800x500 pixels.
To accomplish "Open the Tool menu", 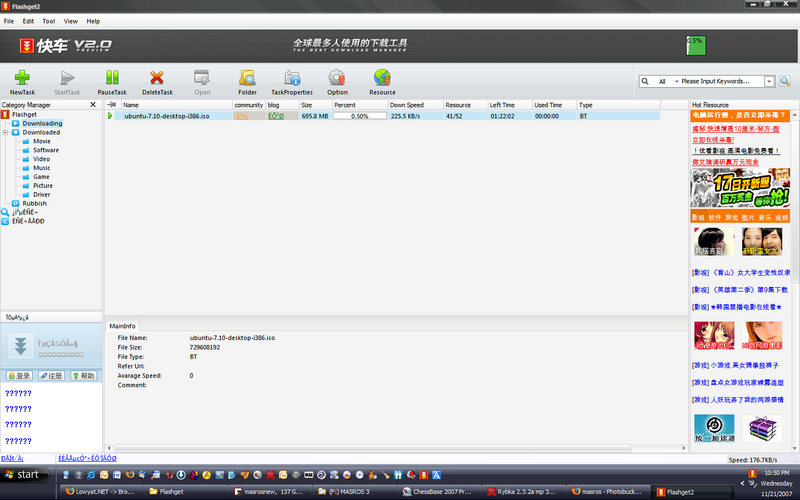I will click(x=49, y=20).
